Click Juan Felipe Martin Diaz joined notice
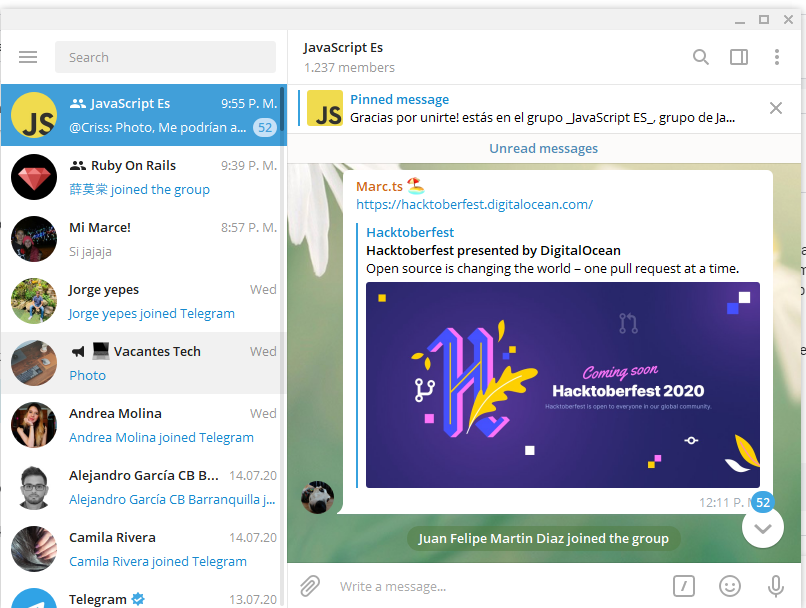 pos(543,538)
